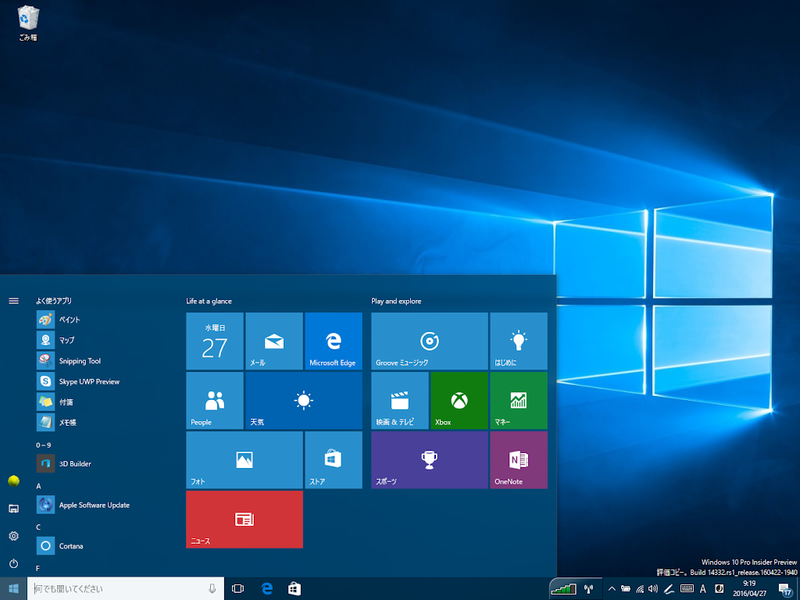Collapse the hamburger menu in Start
This screenshot has height=600, width=800.
14,300
